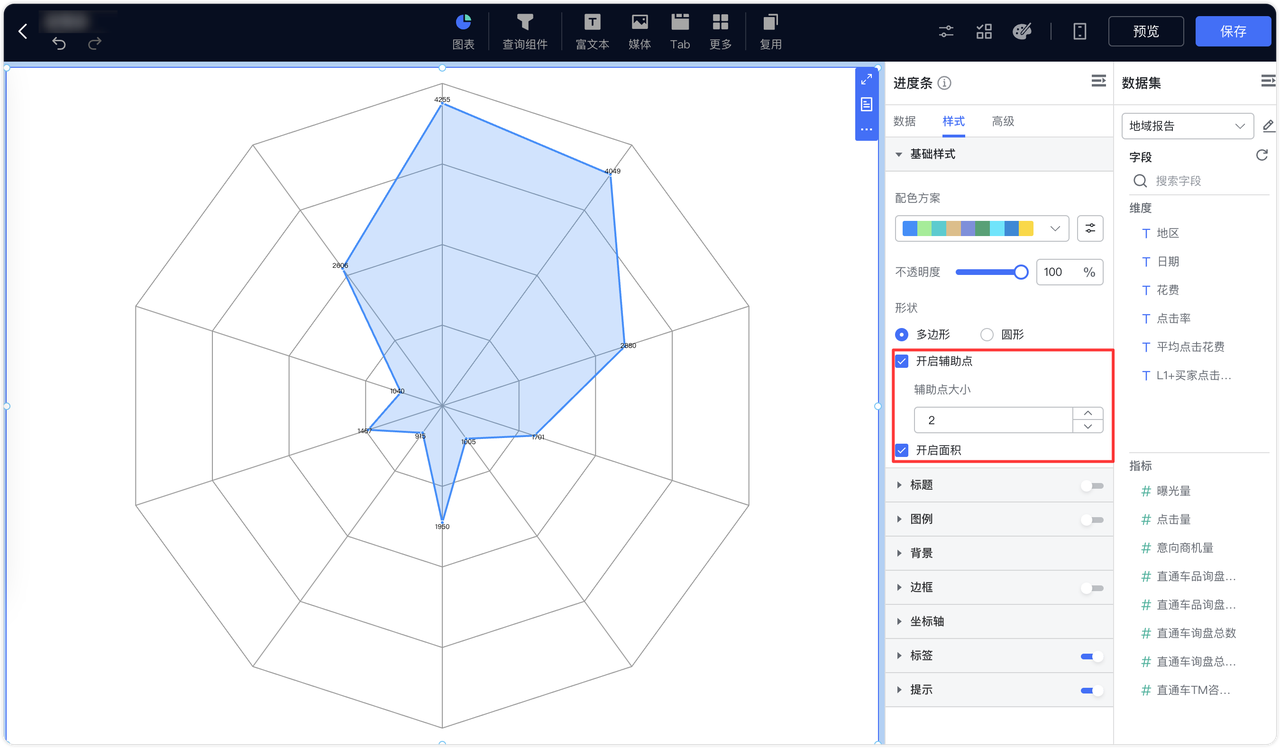1280x748 pixels.
Task: Click the 不透明度 slider handle
Action: pyautogui.click(x=1021, y=272)
